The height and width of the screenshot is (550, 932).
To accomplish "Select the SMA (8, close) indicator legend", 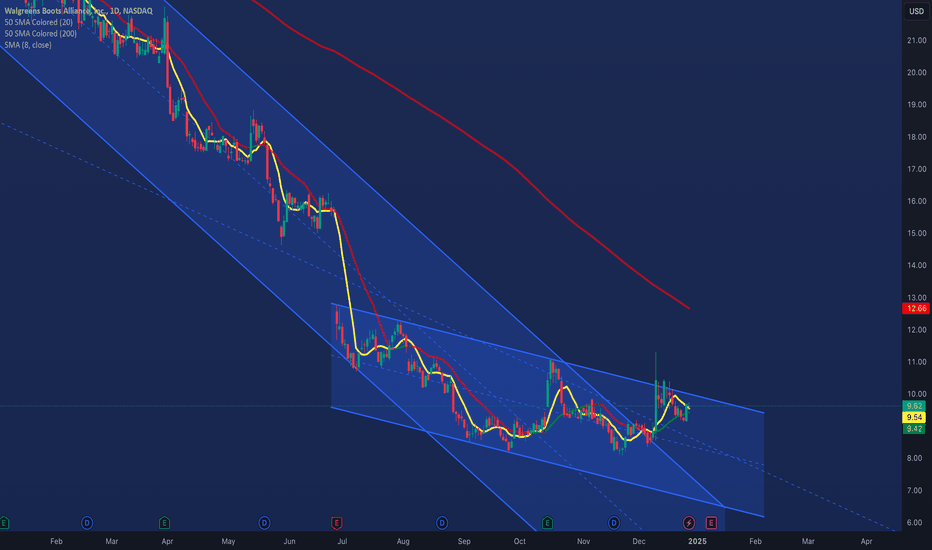I will (28, 45).
